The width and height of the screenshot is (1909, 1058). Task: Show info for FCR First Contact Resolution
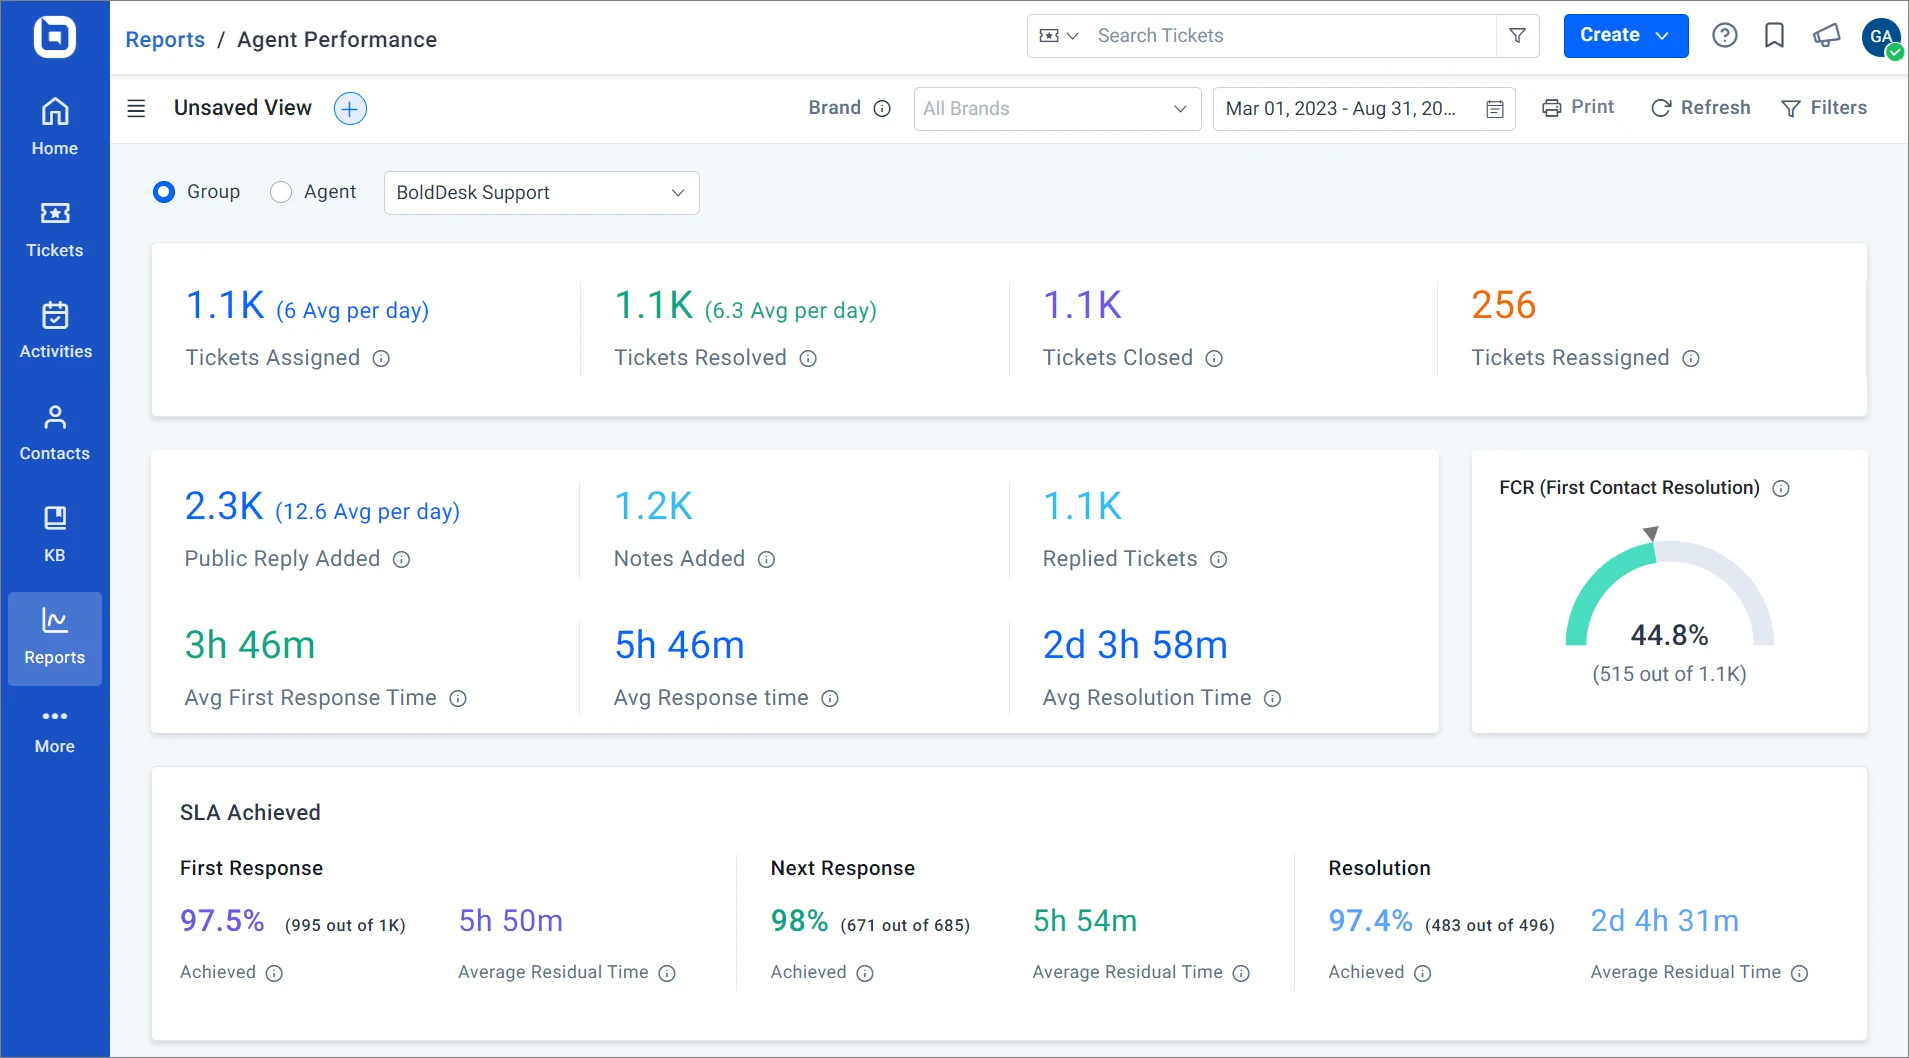tap(1781, 488)
